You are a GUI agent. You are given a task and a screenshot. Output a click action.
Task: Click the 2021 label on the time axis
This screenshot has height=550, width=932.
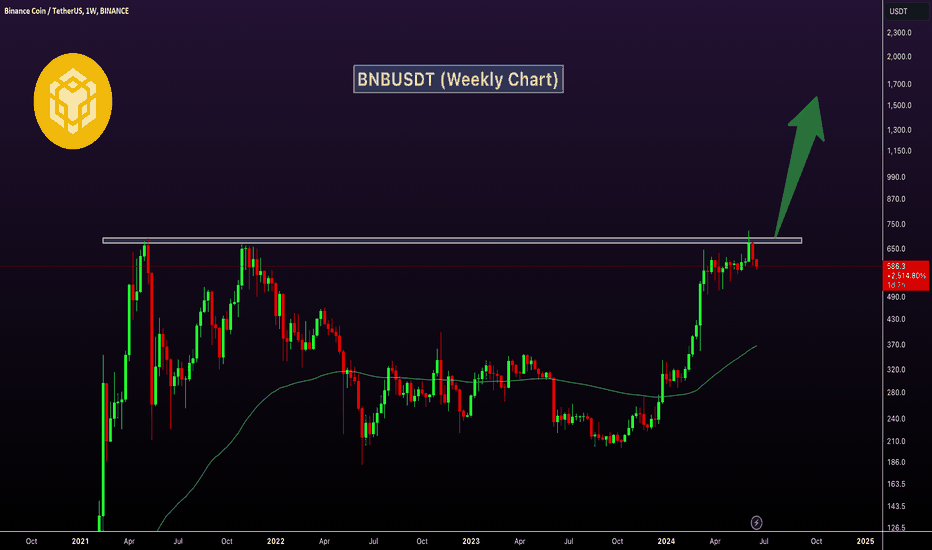coord(80,541)
